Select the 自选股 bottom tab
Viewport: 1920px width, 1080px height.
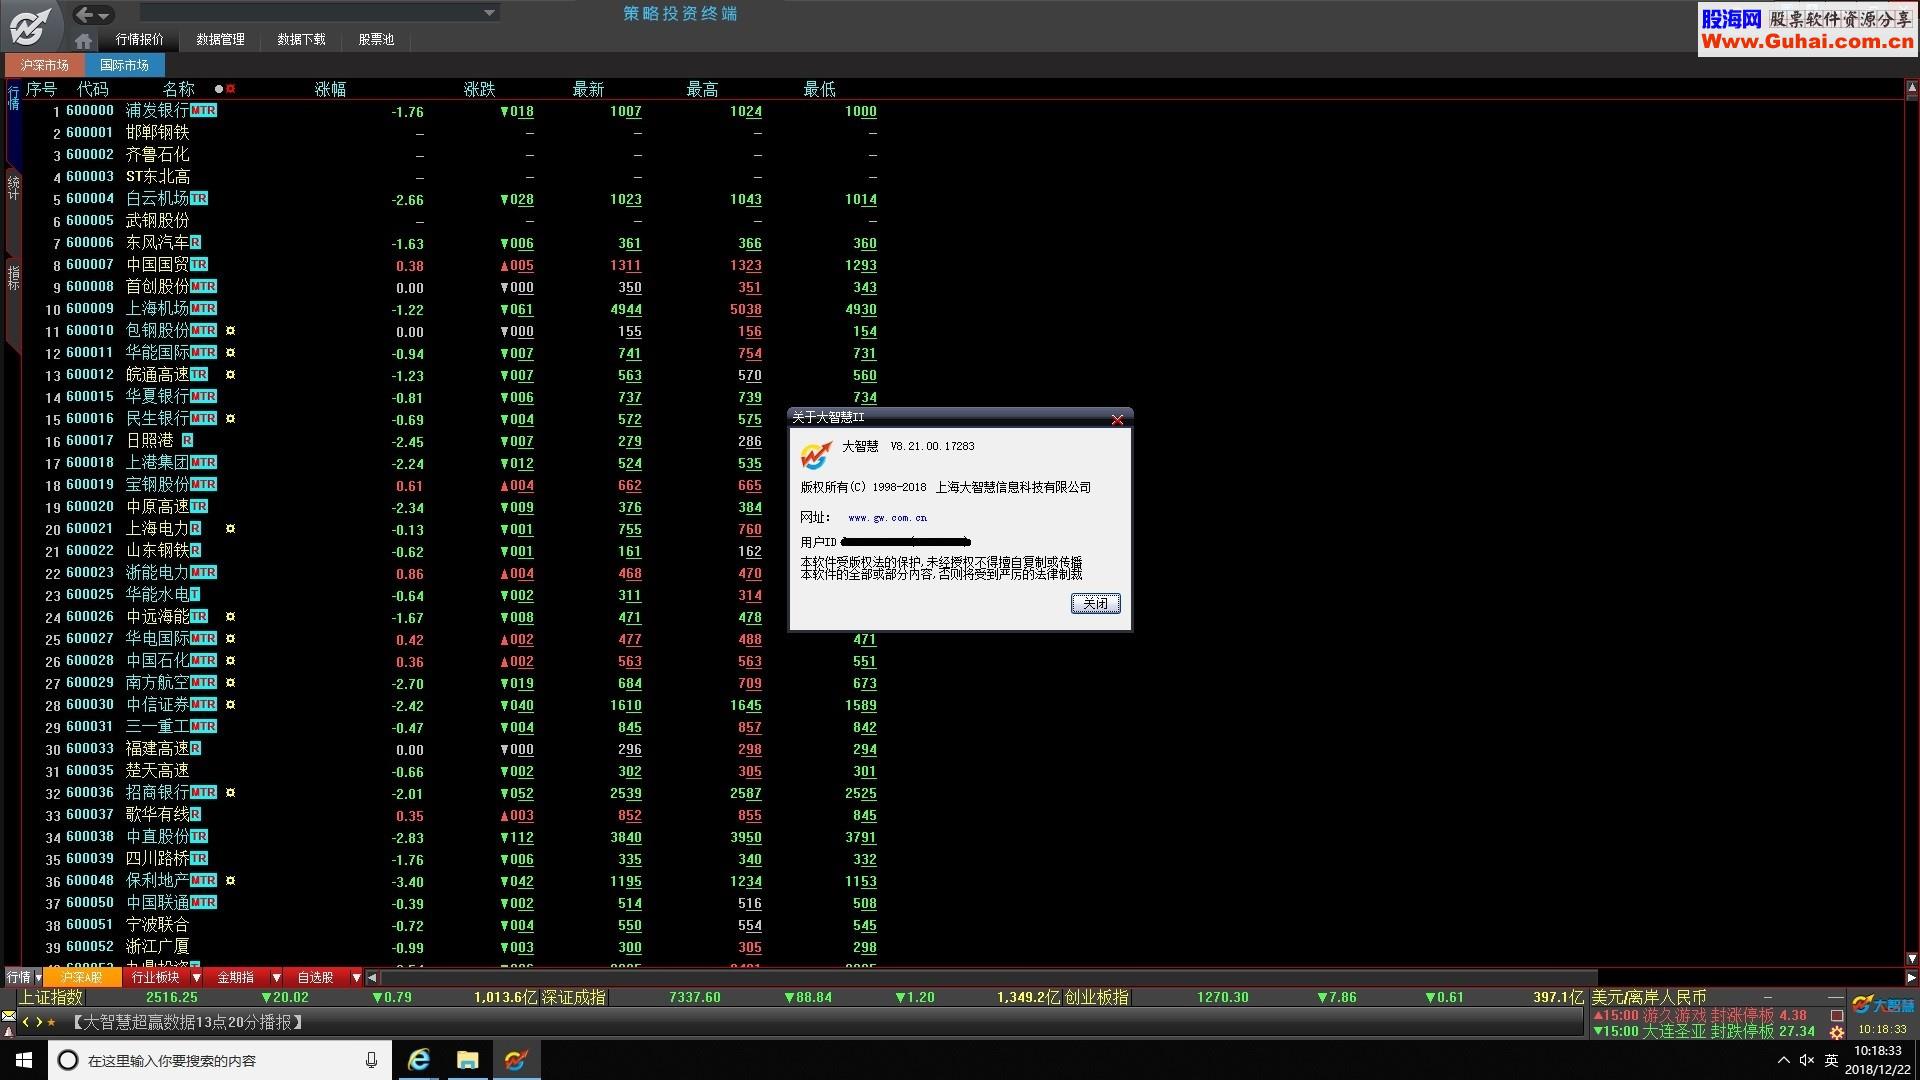[x=316, y=977]
